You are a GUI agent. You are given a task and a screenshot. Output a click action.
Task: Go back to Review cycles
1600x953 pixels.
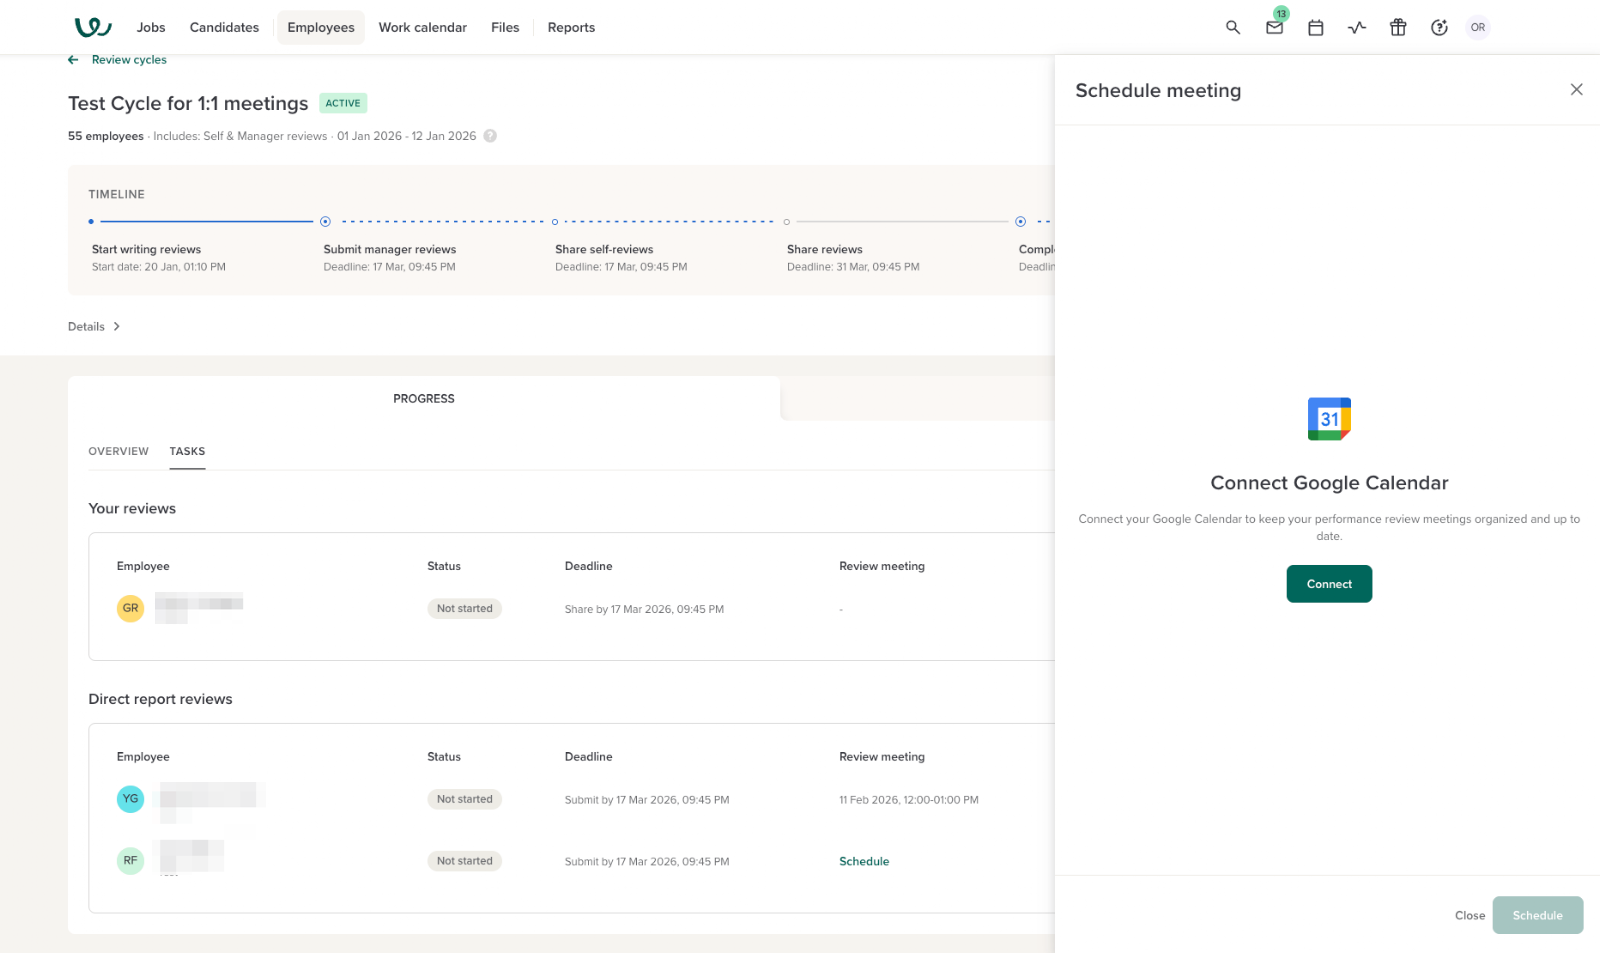coord(118,60)
